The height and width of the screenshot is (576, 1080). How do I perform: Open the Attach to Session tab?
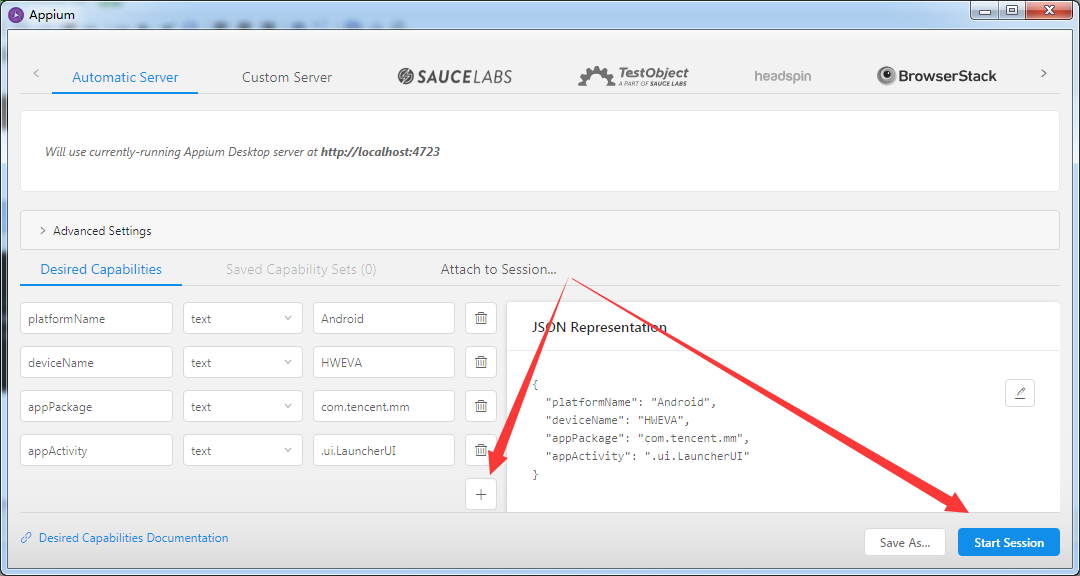498,269
